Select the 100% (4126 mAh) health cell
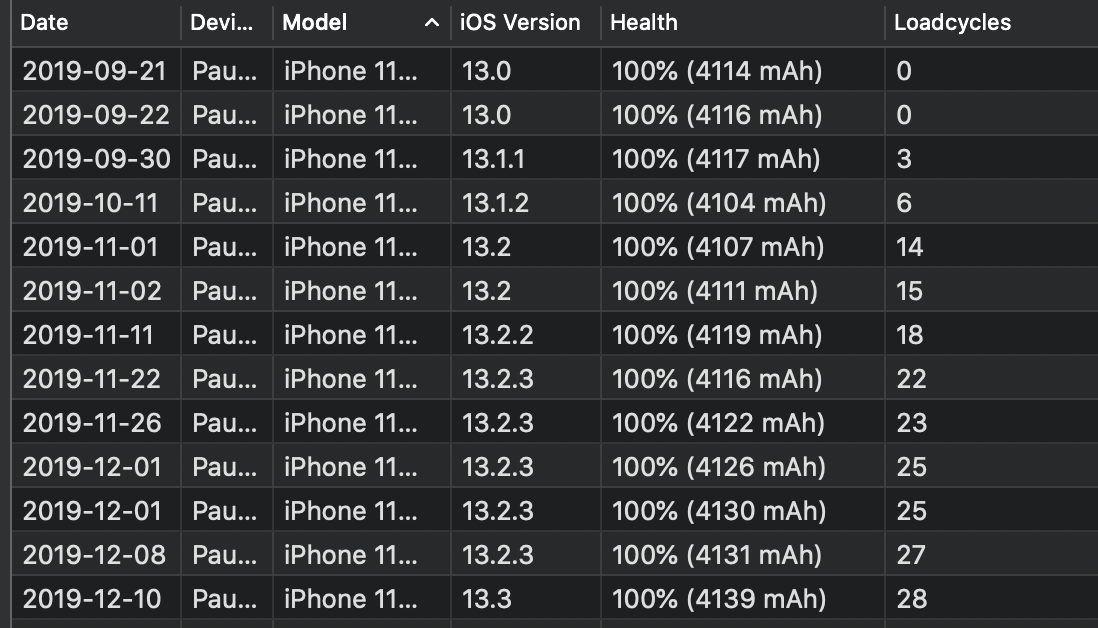The height and width of the screenshot is (628, 1098). [x=718, y=467]
